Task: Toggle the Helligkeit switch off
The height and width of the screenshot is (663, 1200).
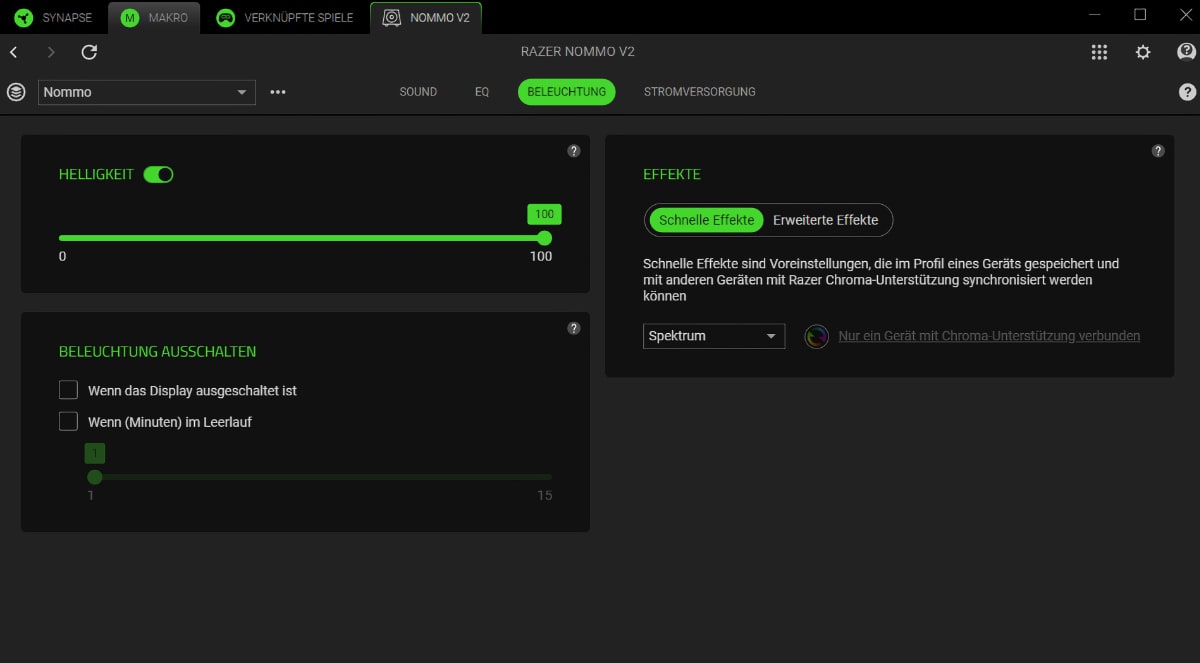Action: click(x=158, y=174)
